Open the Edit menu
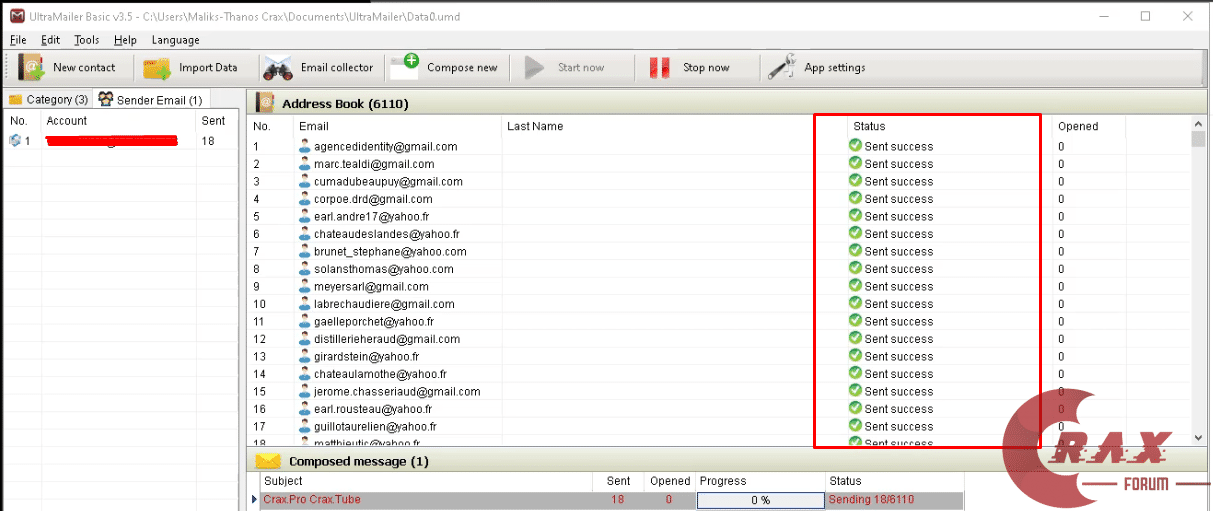The height and width of the screenshot is (511, 1213). pyautogui.click(x=51, y=40)
